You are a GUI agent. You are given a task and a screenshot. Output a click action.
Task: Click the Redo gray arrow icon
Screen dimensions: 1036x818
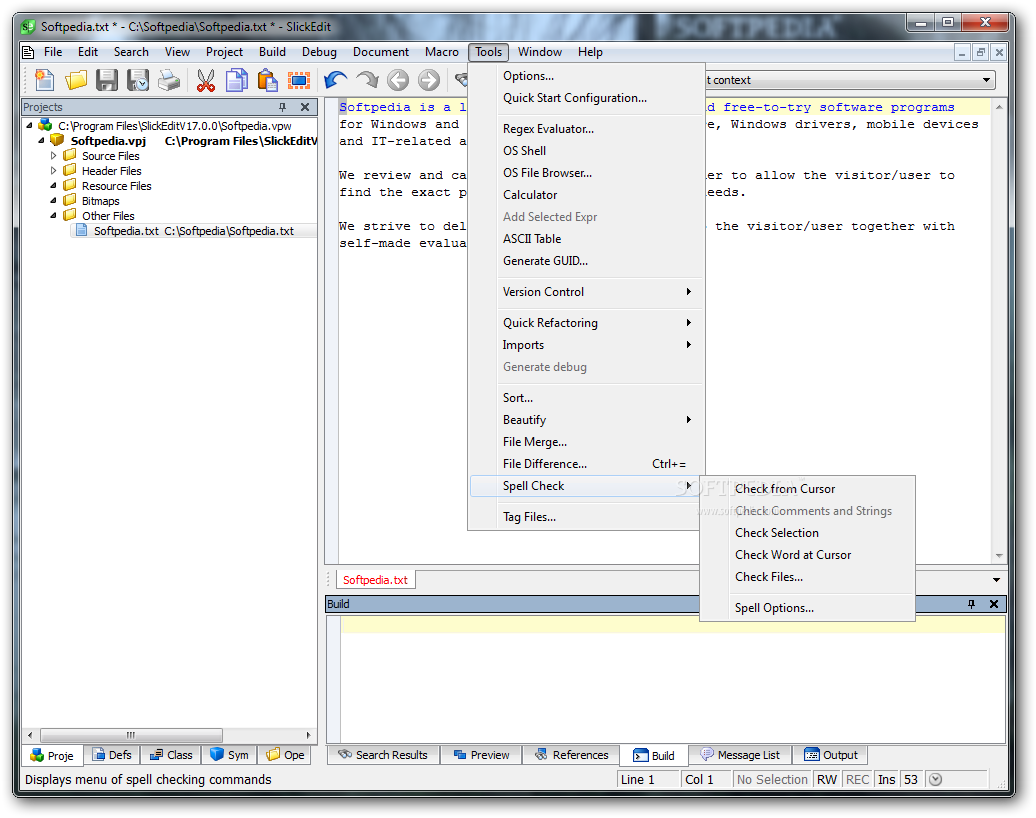(367, 80)
